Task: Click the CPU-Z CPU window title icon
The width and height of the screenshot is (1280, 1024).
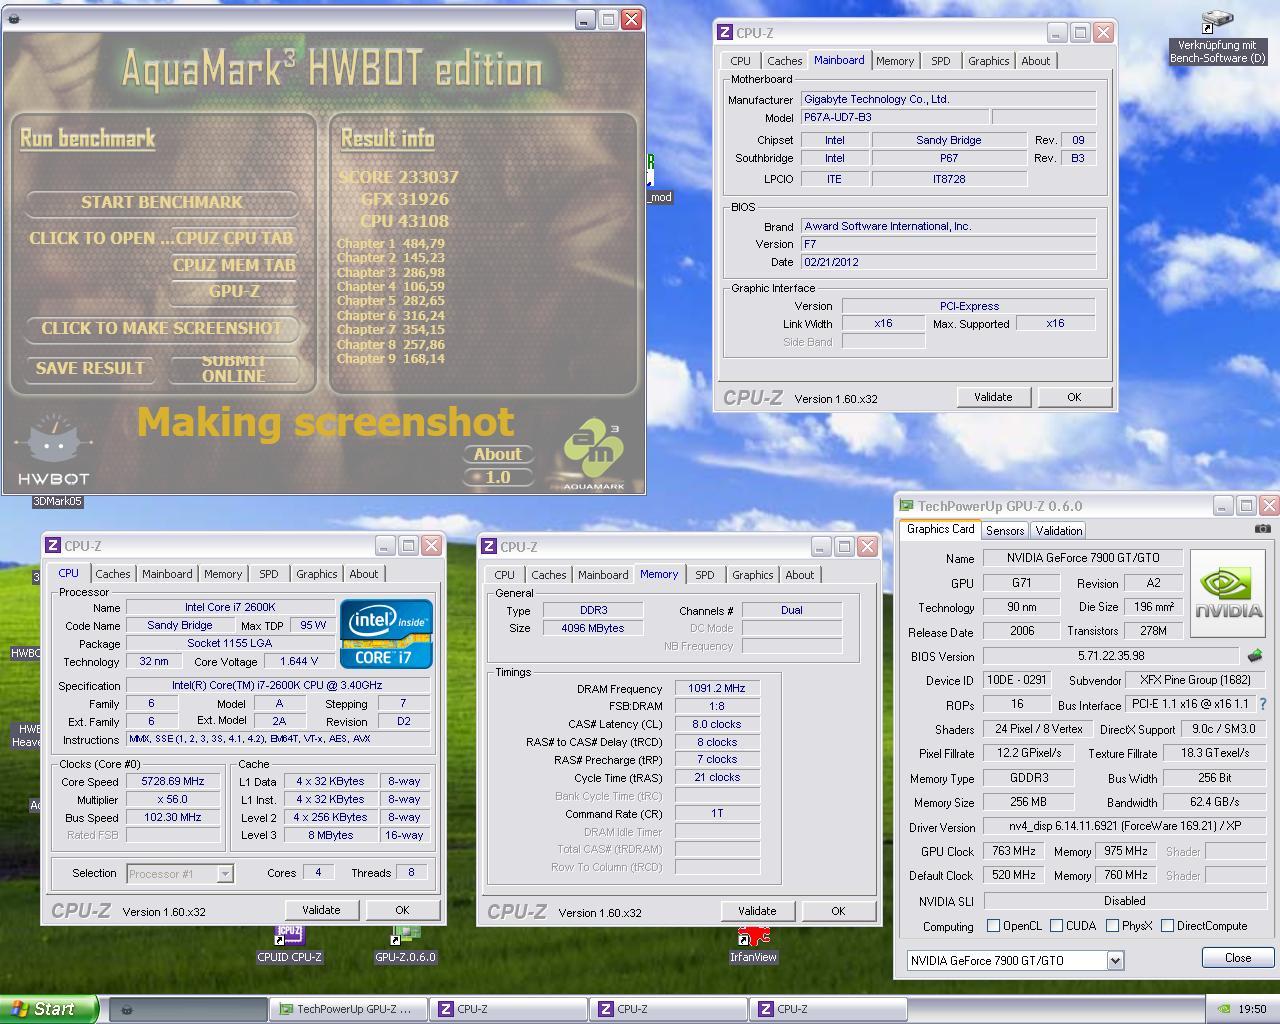Action: pyautogui.click(x=53, y=546)
